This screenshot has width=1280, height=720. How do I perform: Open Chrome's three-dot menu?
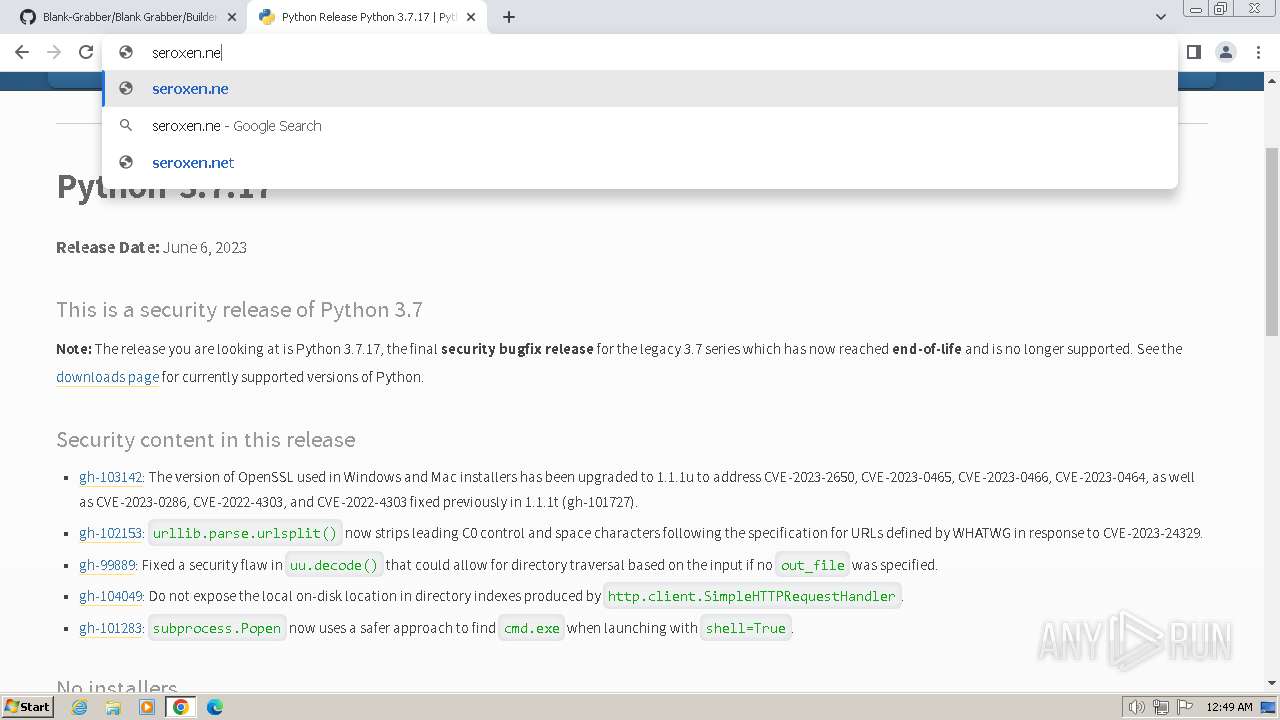coord(1258,52)
